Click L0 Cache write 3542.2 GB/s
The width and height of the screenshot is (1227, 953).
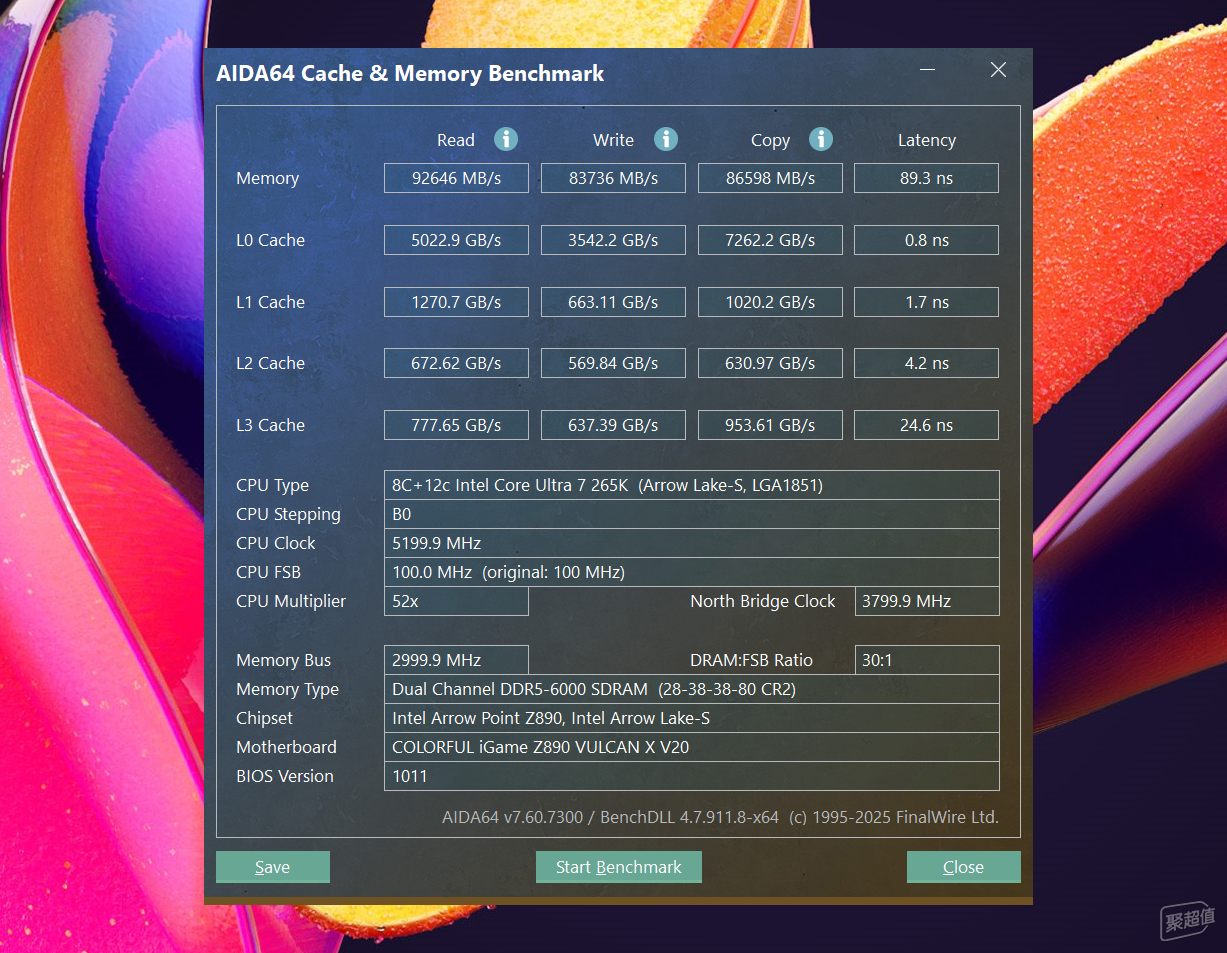pyautogui.click(x=613, y=240)
